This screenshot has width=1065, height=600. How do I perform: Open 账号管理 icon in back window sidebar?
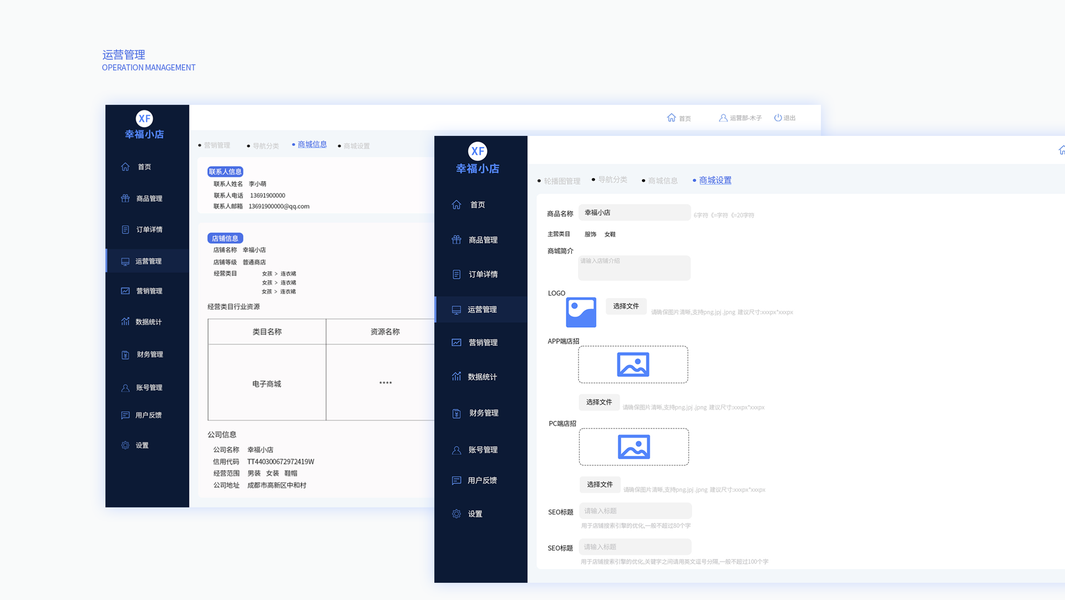125,387
